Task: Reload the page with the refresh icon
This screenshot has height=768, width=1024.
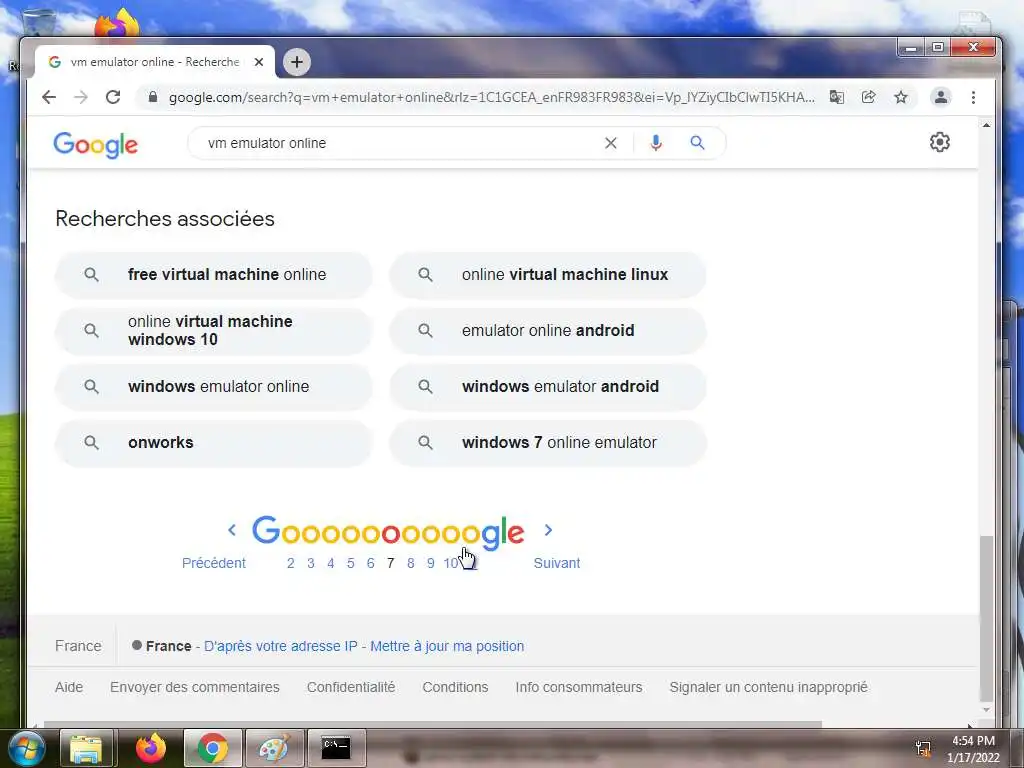Action: coord(113,97)
